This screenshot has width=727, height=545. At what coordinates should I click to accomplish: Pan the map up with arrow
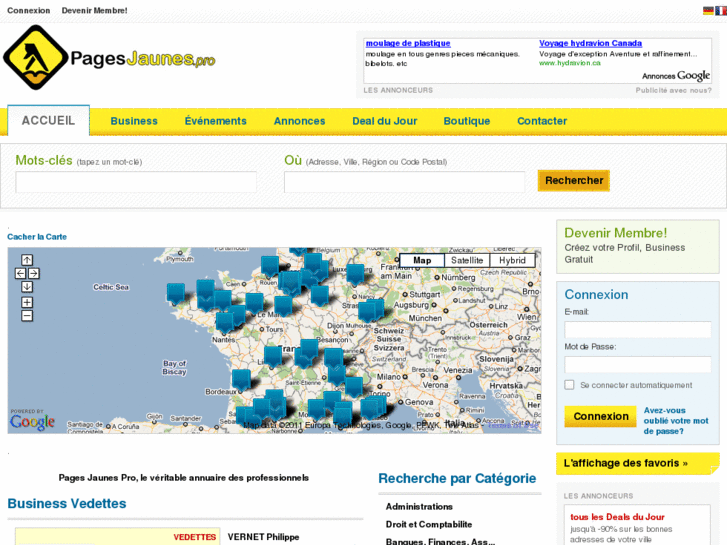click(27, 260)
